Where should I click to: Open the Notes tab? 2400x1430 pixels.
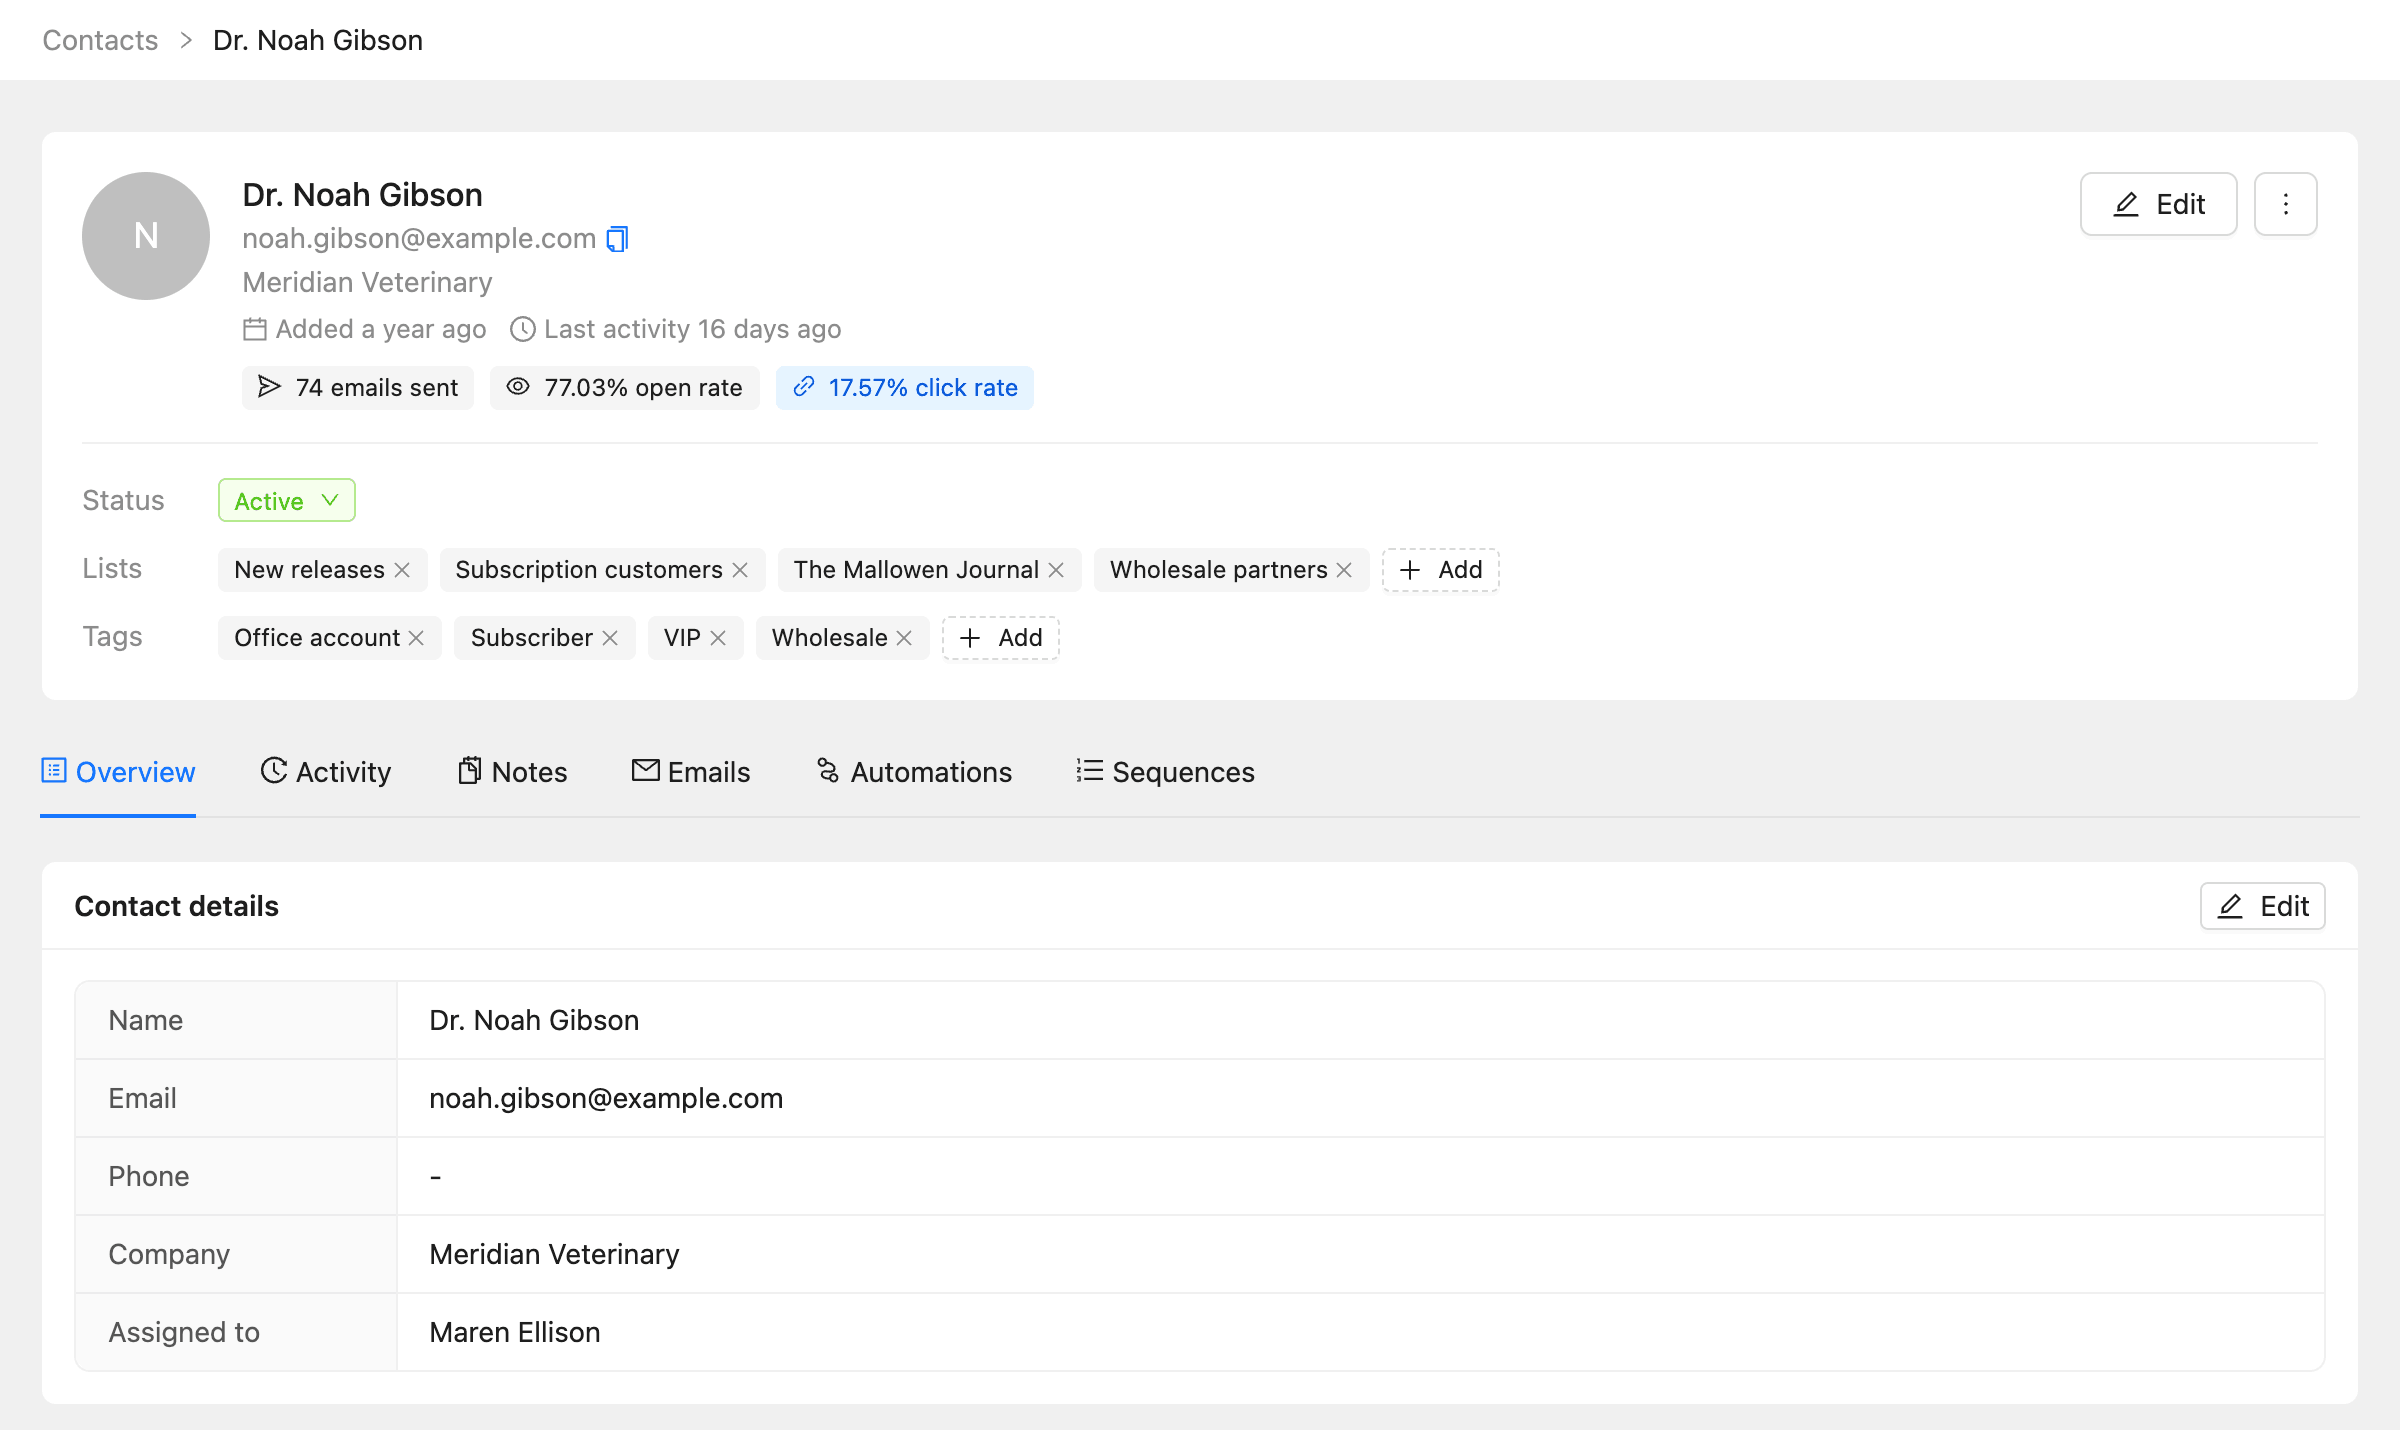[512, 772]
